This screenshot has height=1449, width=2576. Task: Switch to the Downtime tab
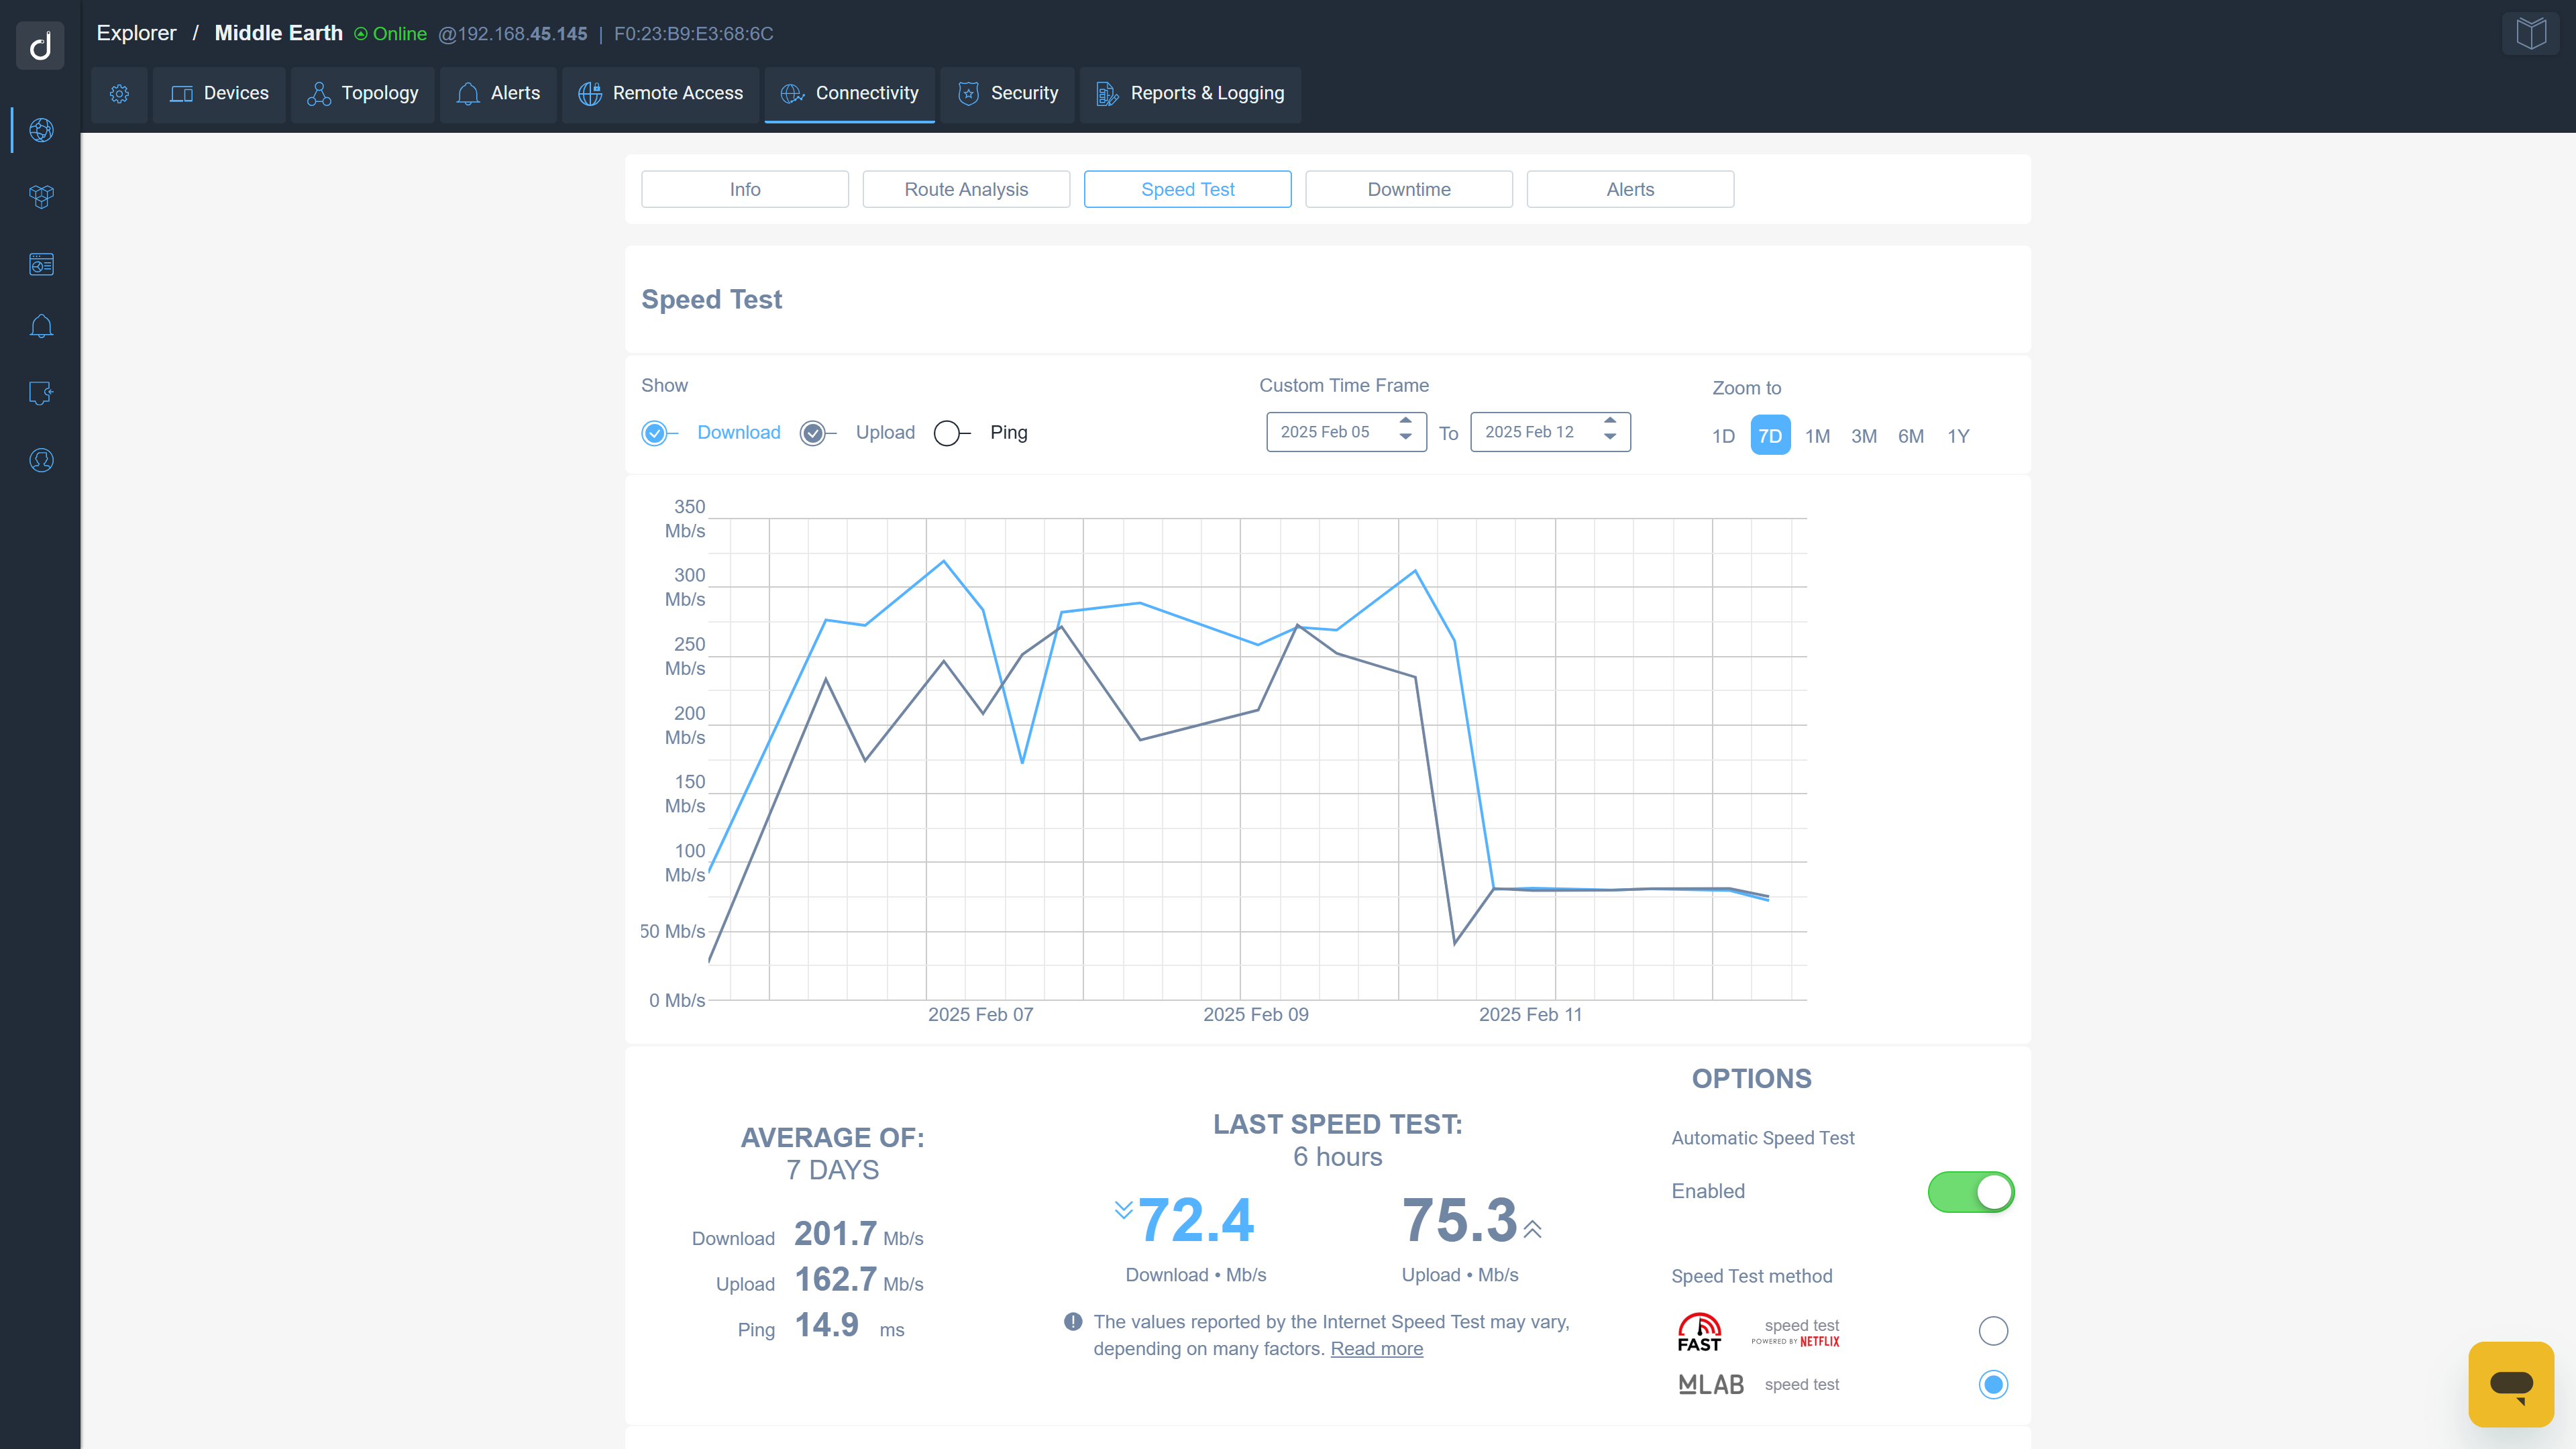point(1408,189)
